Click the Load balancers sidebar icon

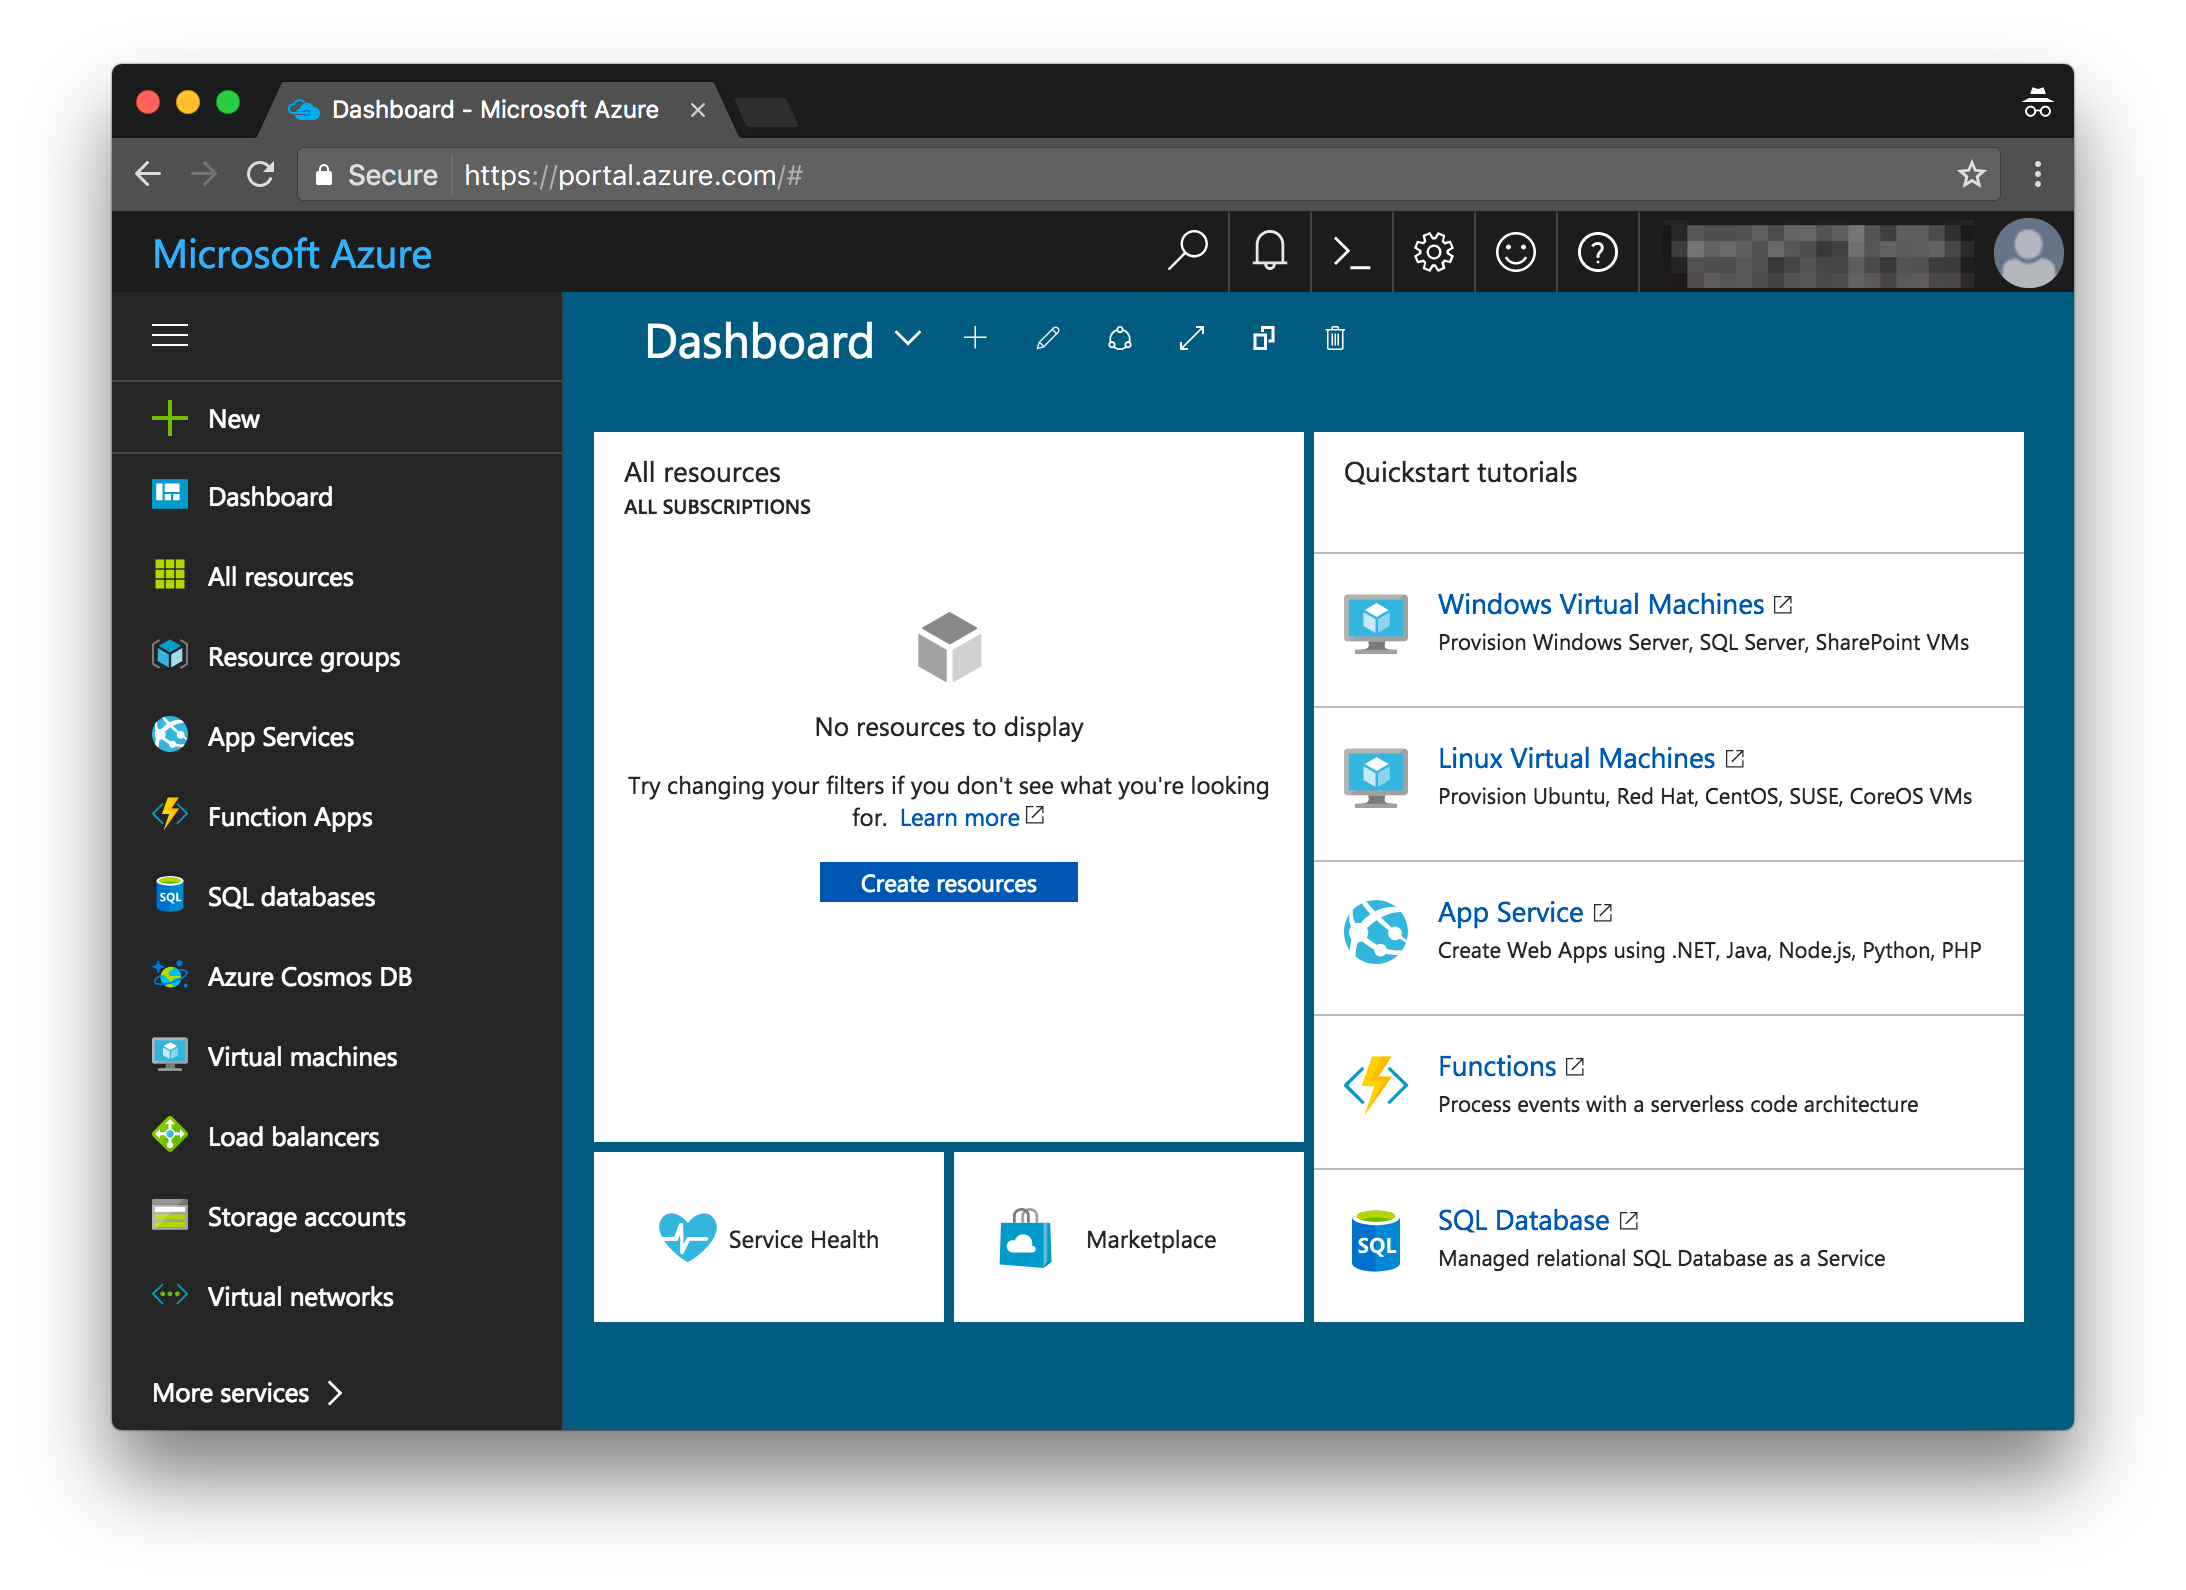[170, 1135]
